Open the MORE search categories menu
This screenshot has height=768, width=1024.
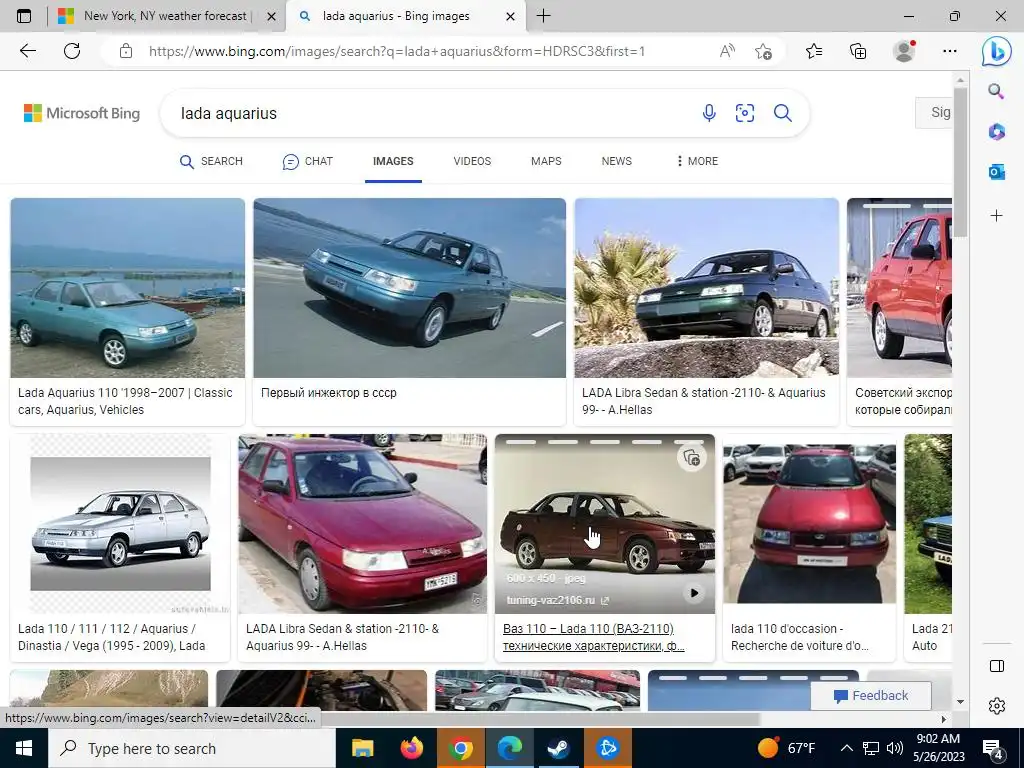[x=696, y=161]
